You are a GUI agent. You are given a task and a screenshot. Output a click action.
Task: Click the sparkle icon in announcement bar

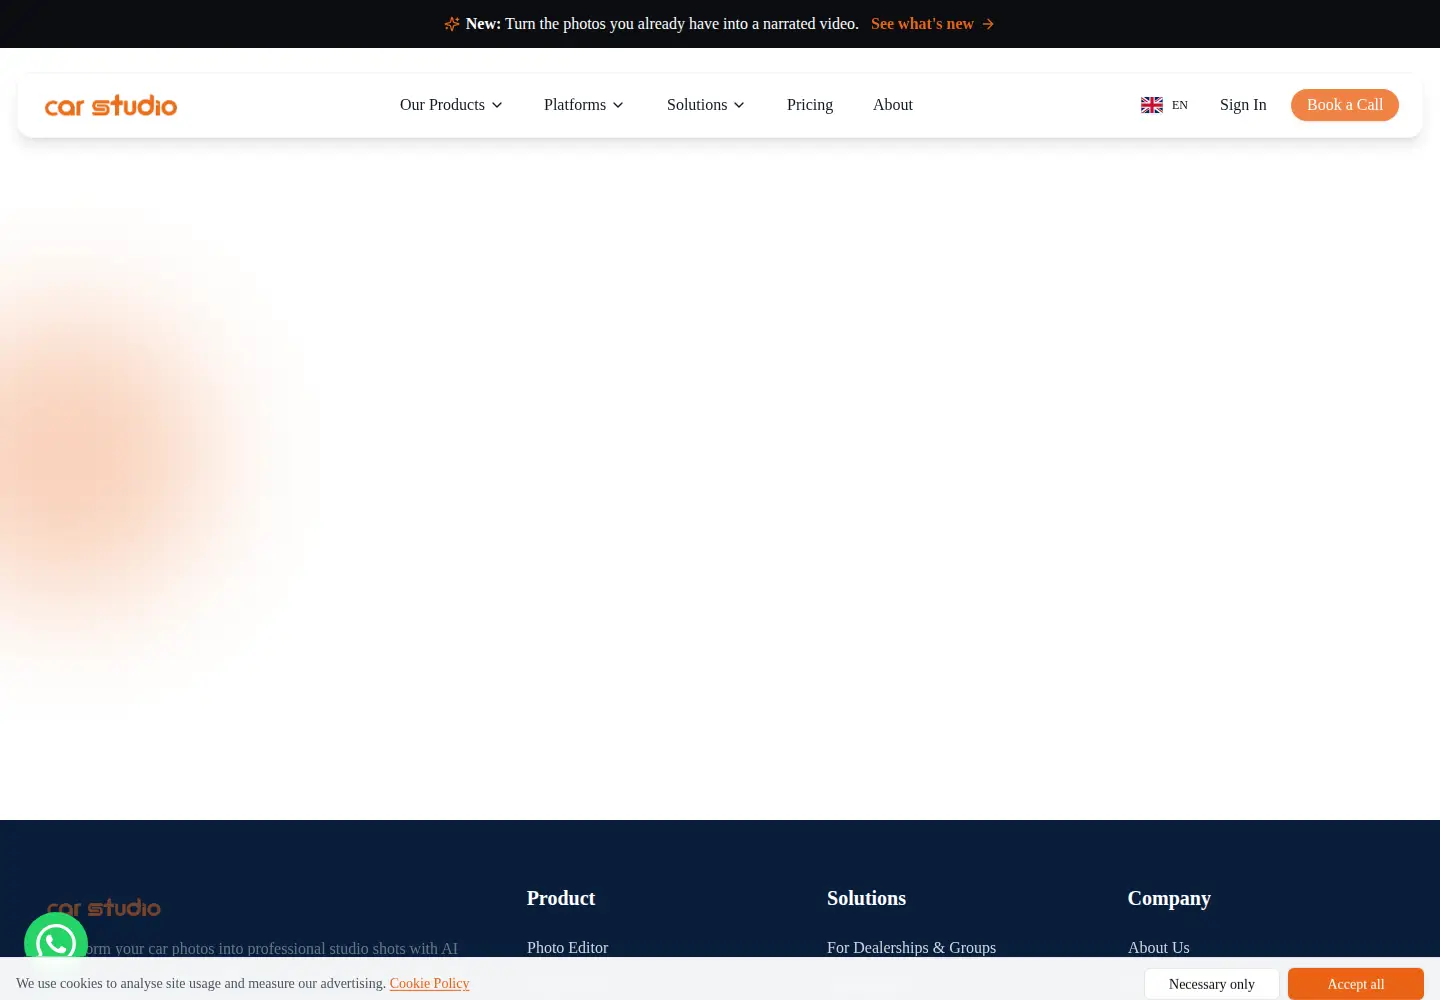pyautogui.click(x=452, y=24)
